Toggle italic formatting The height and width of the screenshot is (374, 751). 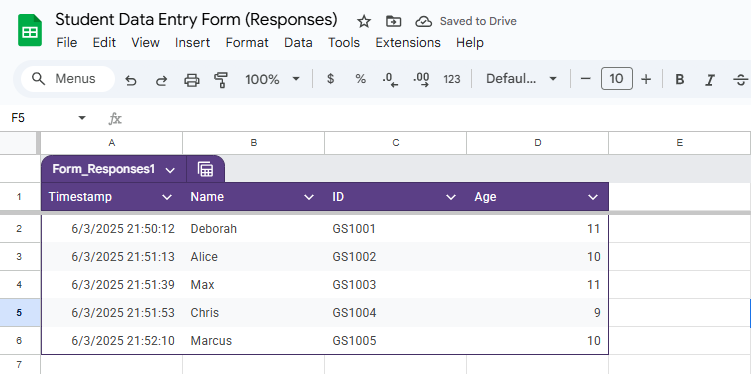click(x=710, y=79)
